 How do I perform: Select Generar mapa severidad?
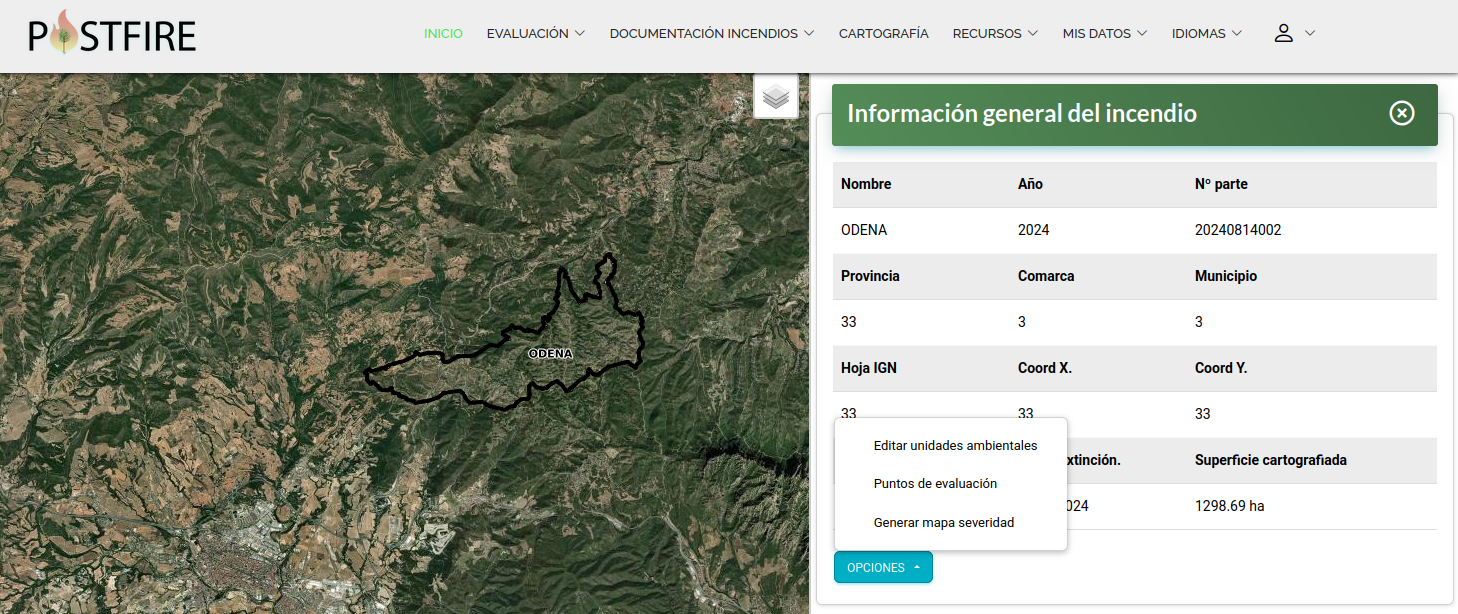tap(943, 522)
